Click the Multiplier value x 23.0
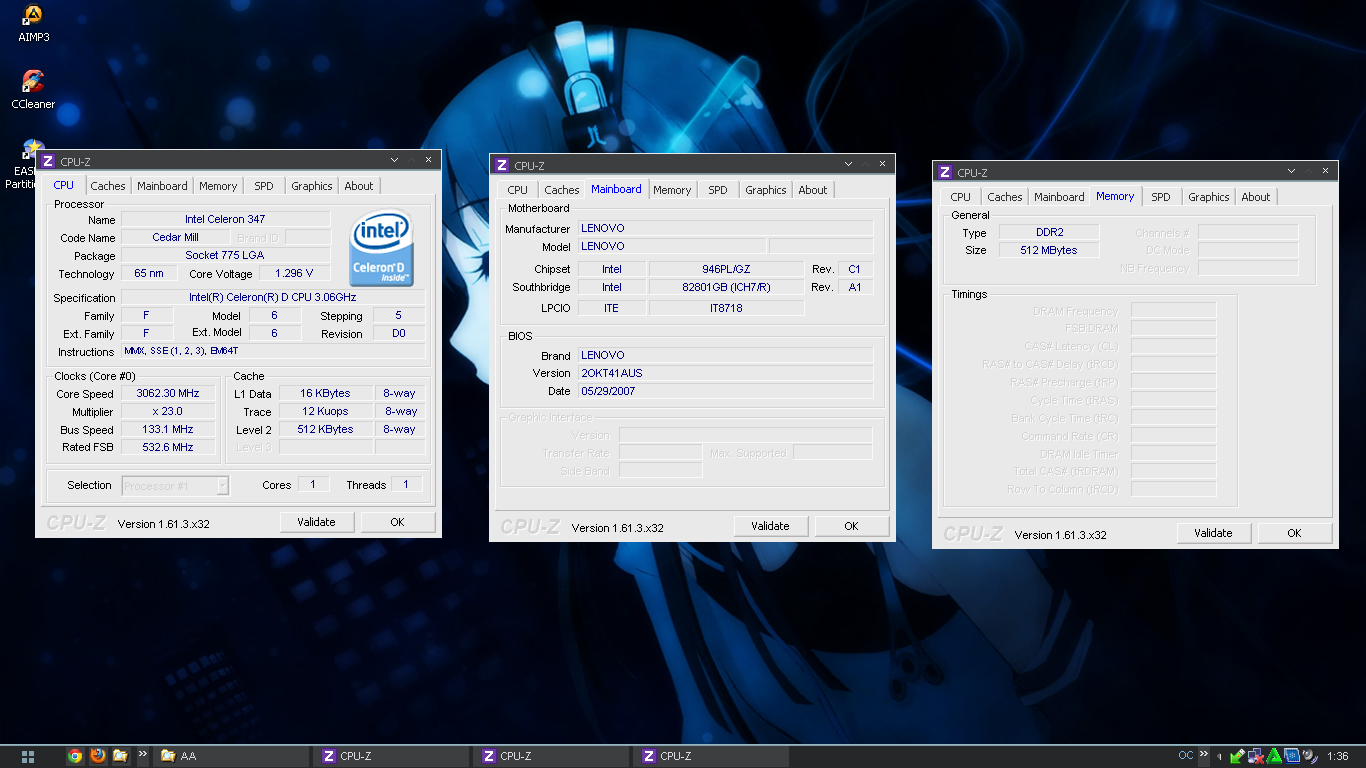Image resolution: width=1366 pixels, height=768 pixels. click(168, 412)
